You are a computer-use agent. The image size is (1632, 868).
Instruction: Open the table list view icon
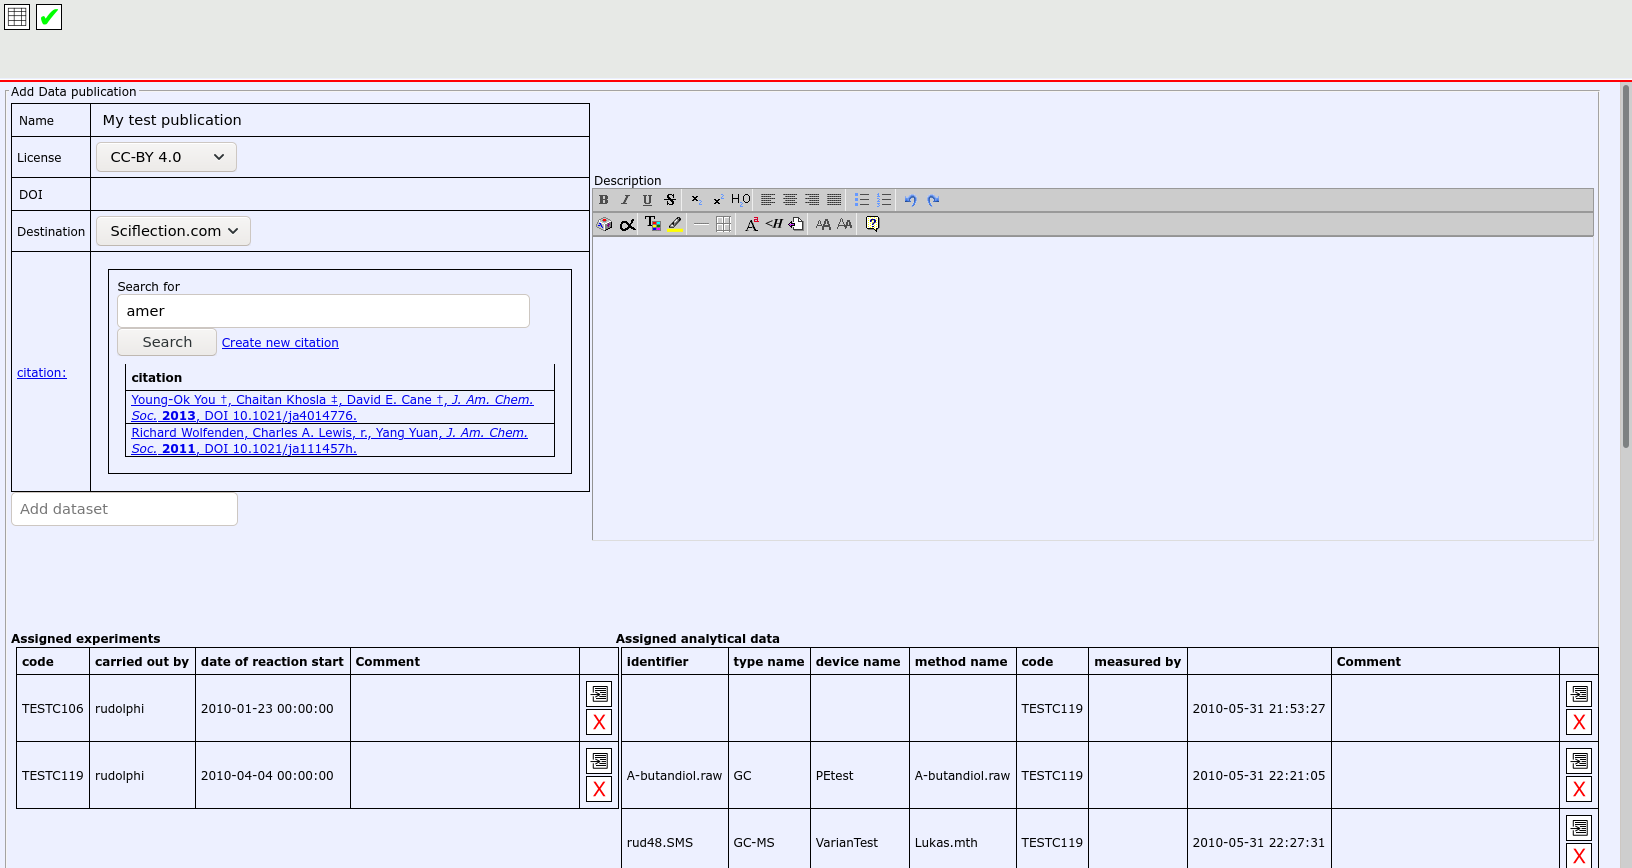point(17,17)
